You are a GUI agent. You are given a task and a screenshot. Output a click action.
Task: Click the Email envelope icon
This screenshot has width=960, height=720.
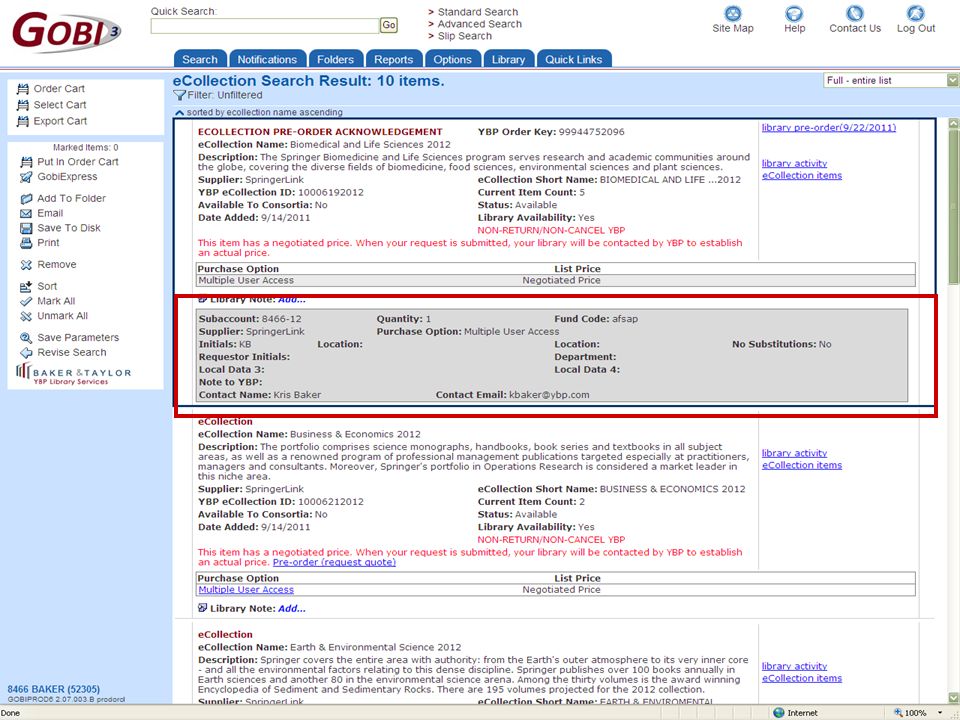point(26,213)
